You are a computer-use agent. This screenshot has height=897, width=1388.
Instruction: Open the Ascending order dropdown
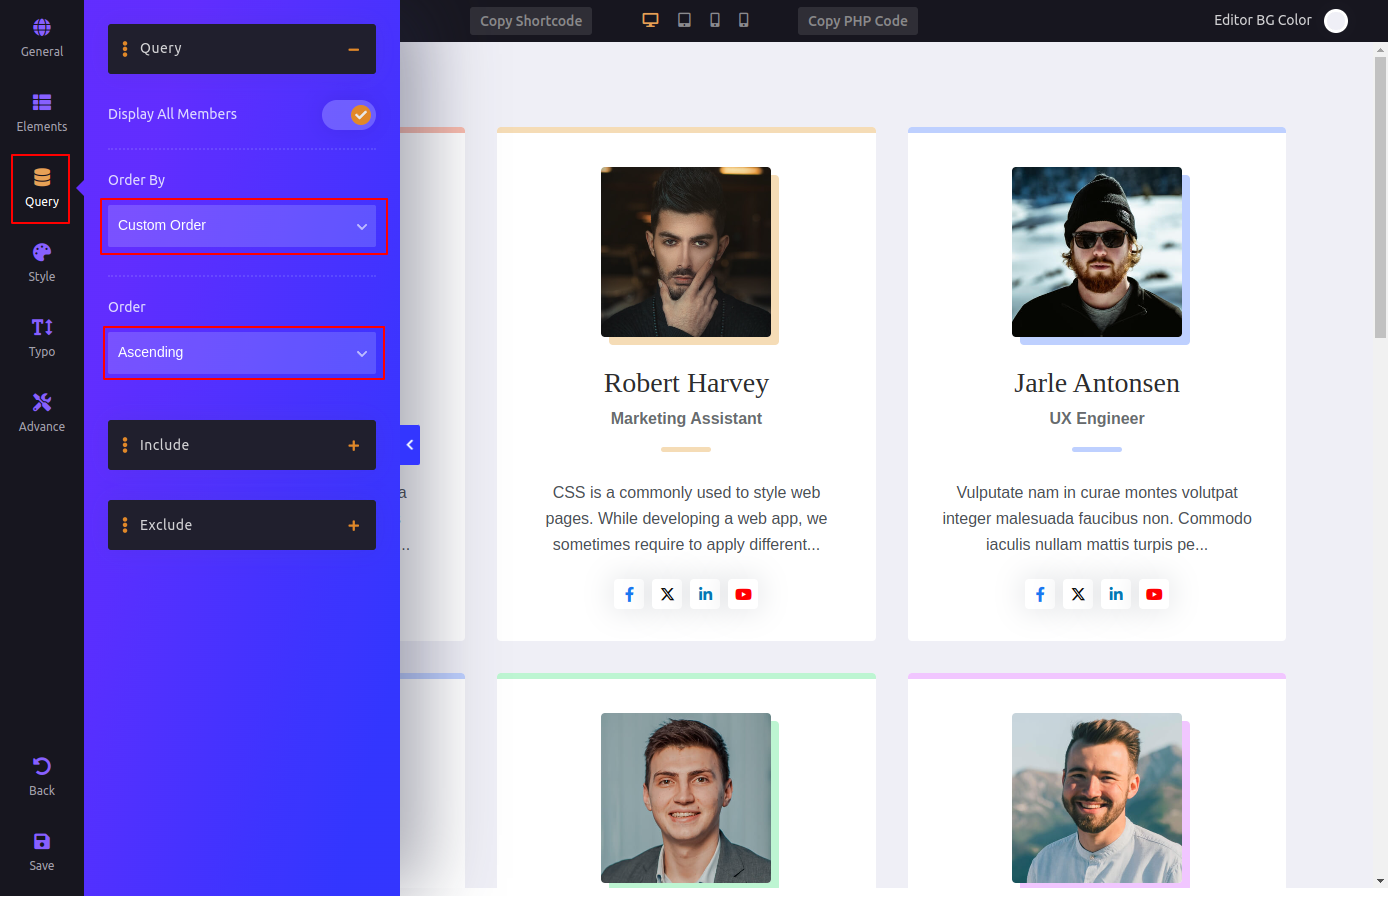[x=242, y=353]
